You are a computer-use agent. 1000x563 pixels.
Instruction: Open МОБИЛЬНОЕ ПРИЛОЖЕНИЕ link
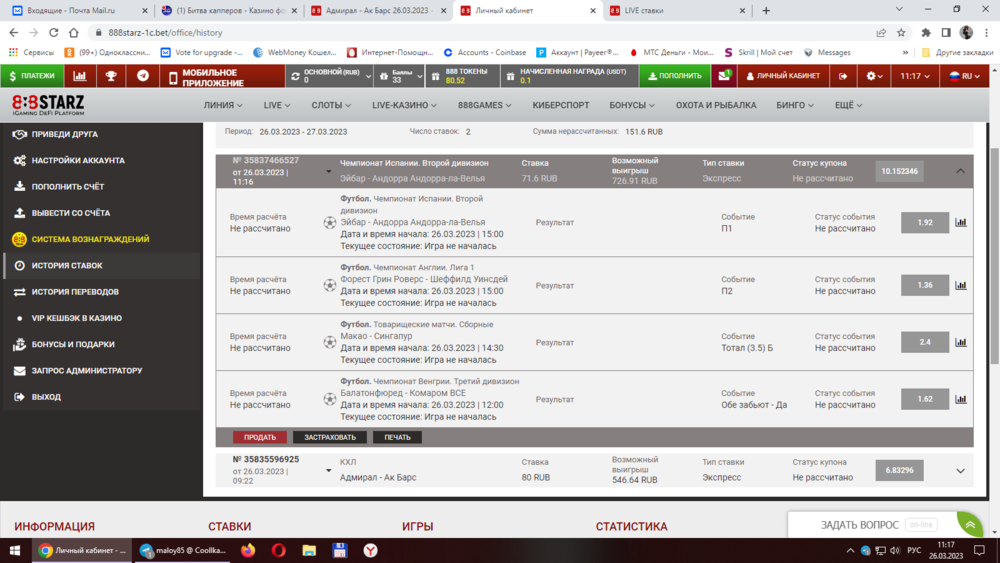click(x=222, y=77)
